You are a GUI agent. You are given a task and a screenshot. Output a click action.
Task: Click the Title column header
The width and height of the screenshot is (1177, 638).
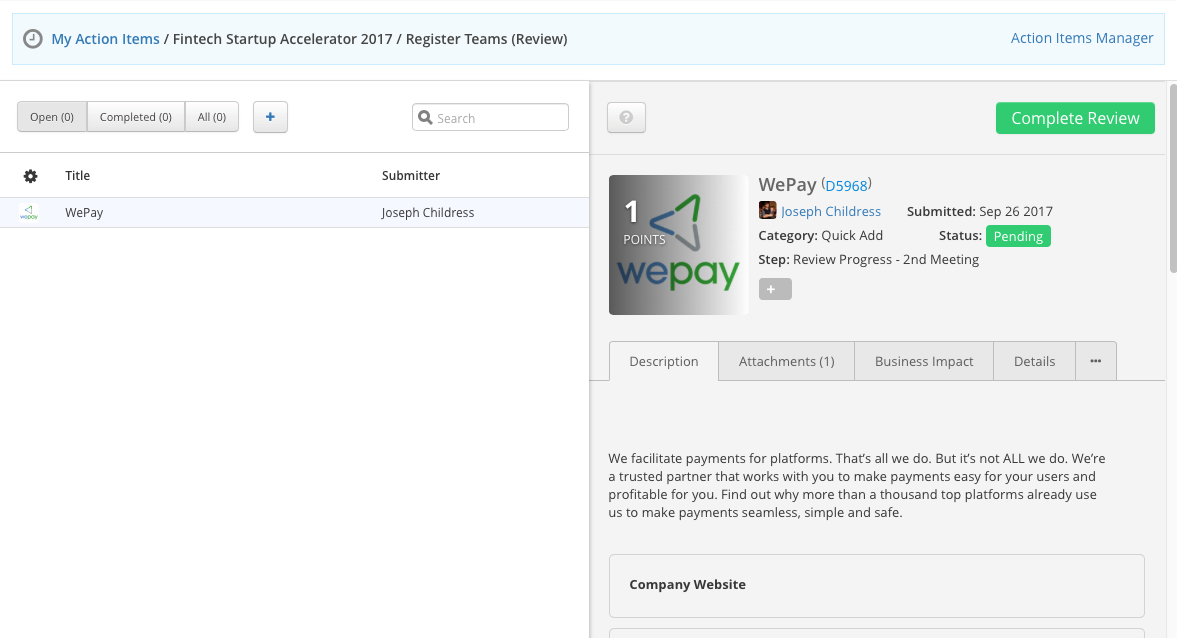[77, 176]
